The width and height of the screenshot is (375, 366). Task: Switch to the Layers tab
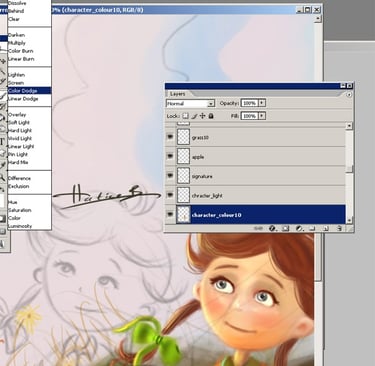click(178, 94)
